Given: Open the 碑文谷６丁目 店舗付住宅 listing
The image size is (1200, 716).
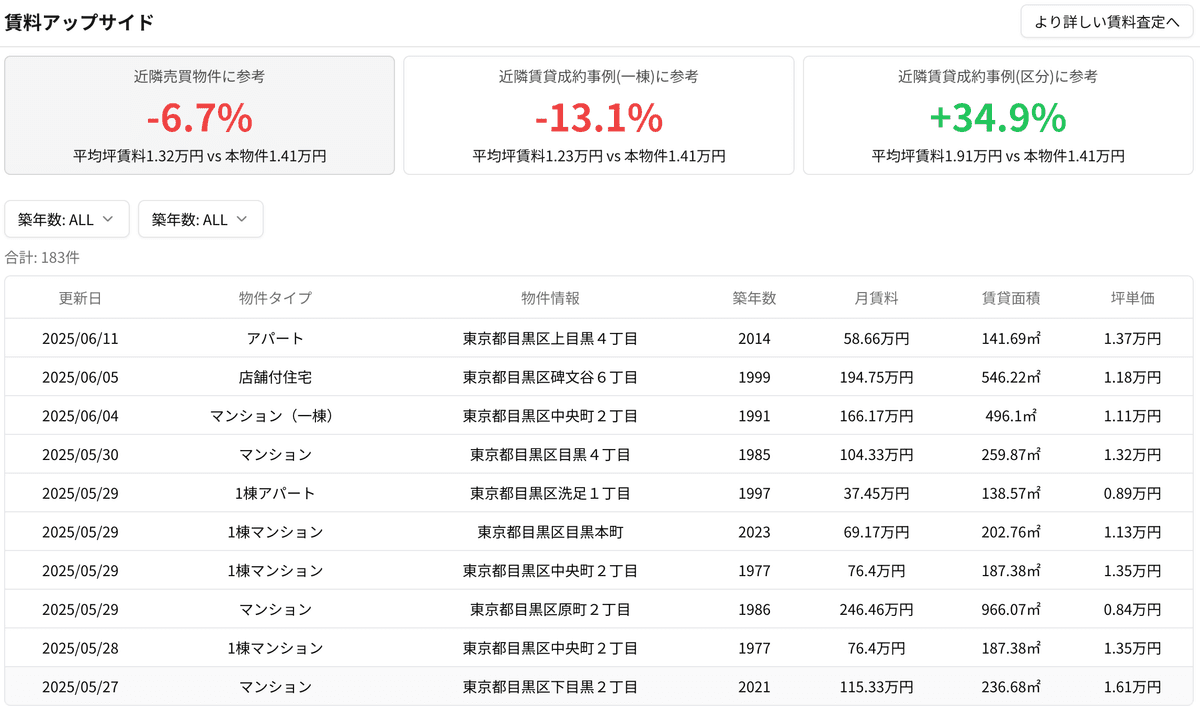Looking at the screenshot, I should tap(550, 378).
